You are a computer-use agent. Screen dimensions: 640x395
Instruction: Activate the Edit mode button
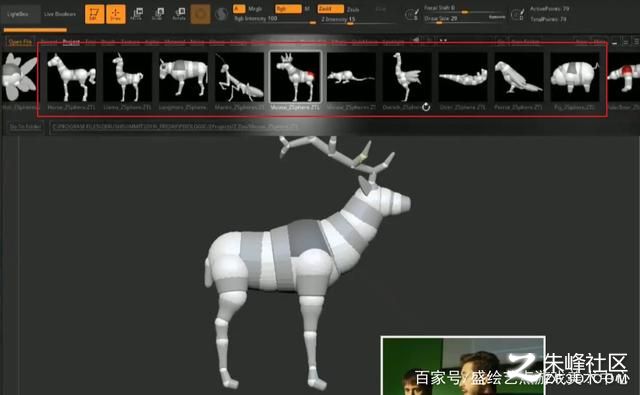pyautogui.click(x=94, y=14)
